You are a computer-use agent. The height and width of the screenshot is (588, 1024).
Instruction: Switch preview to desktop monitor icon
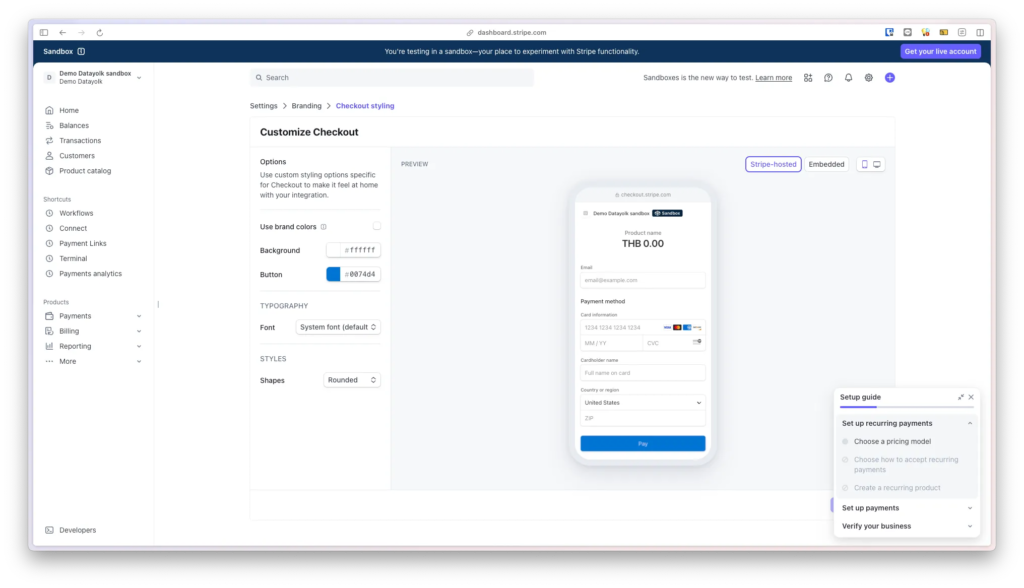point(877,165)
